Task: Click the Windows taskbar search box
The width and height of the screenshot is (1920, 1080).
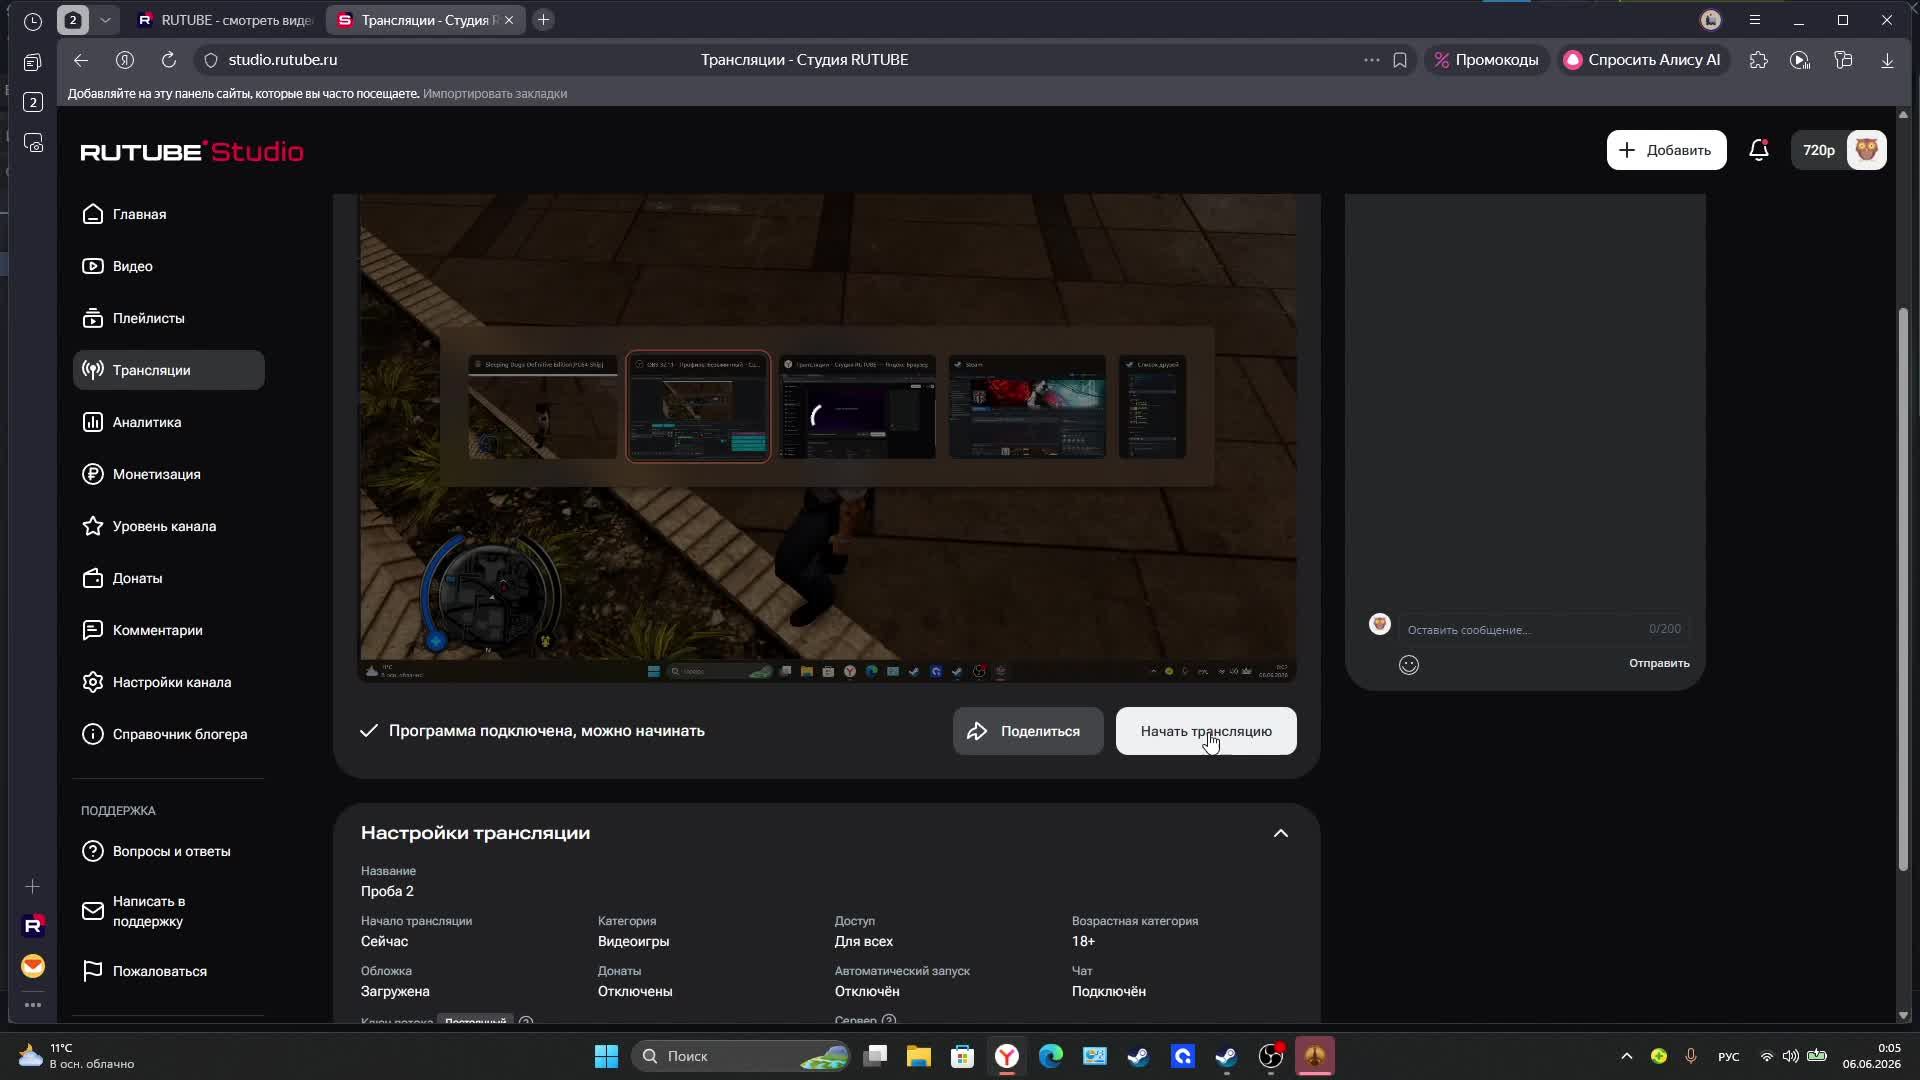Action: click(x=741, y=1056)
